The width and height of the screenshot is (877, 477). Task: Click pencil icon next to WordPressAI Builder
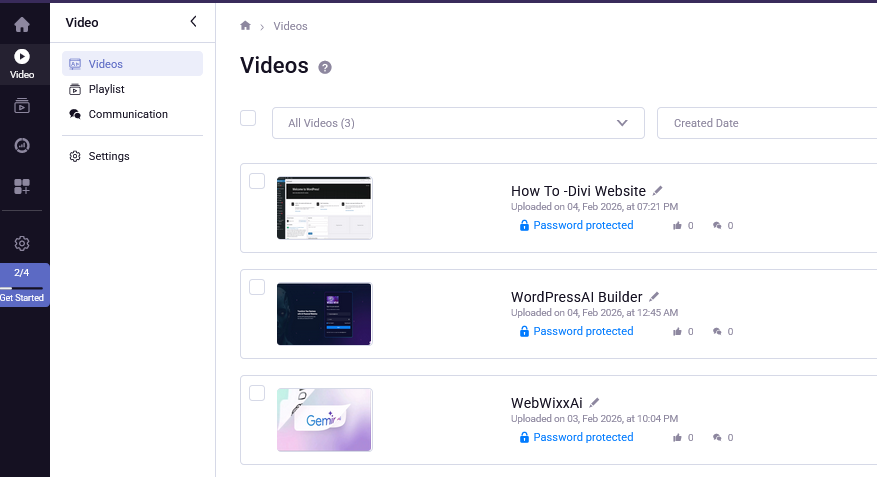click(654, 296)
